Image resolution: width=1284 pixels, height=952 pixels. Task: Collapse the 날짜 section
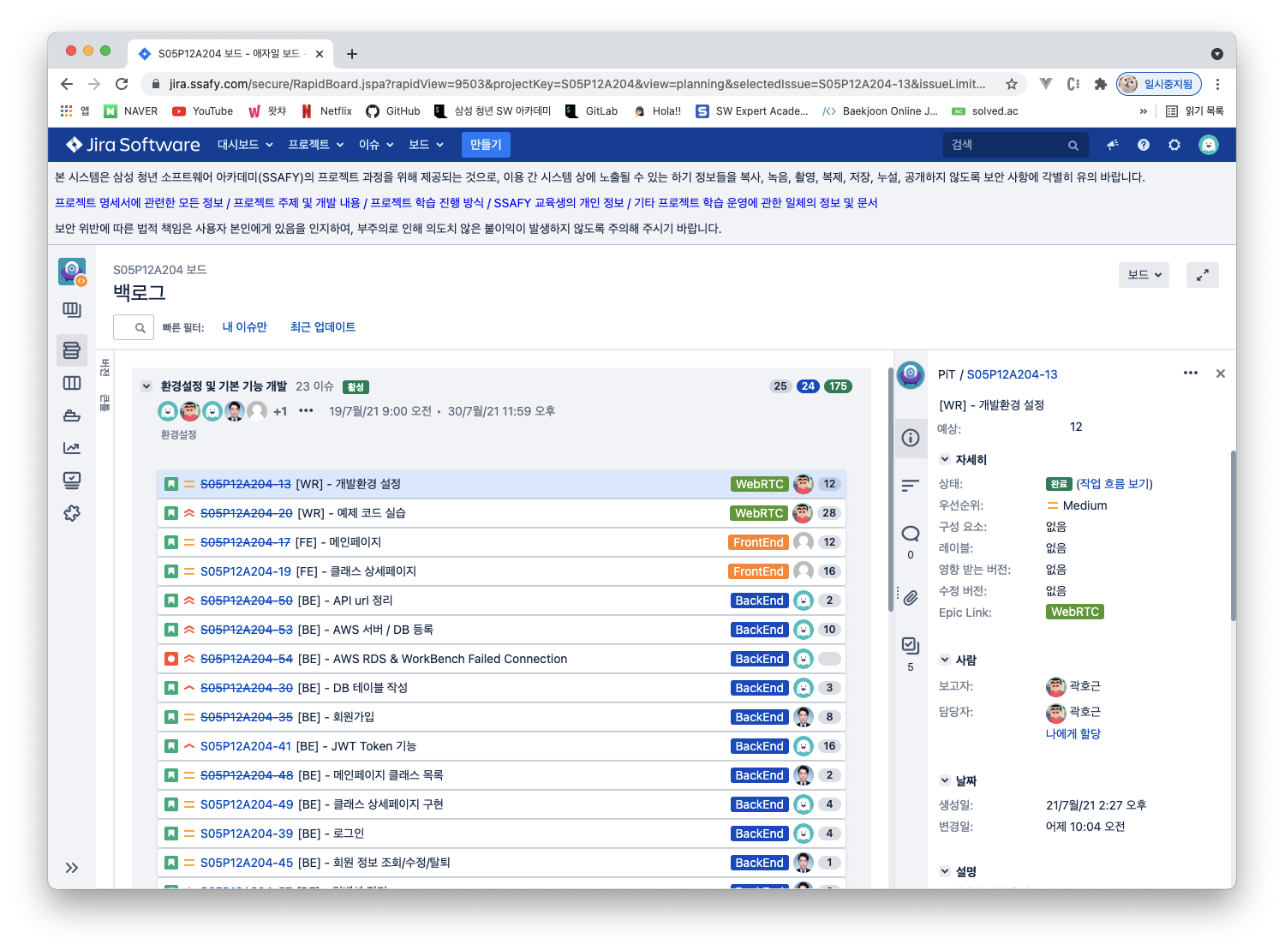click(x=944, y=780)
